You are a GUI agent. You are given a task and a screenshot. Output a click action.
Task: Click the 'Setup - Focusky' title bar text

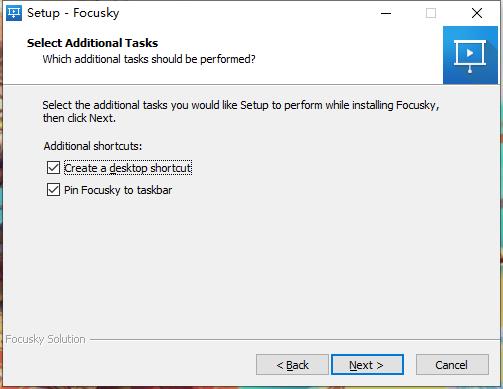73,13
